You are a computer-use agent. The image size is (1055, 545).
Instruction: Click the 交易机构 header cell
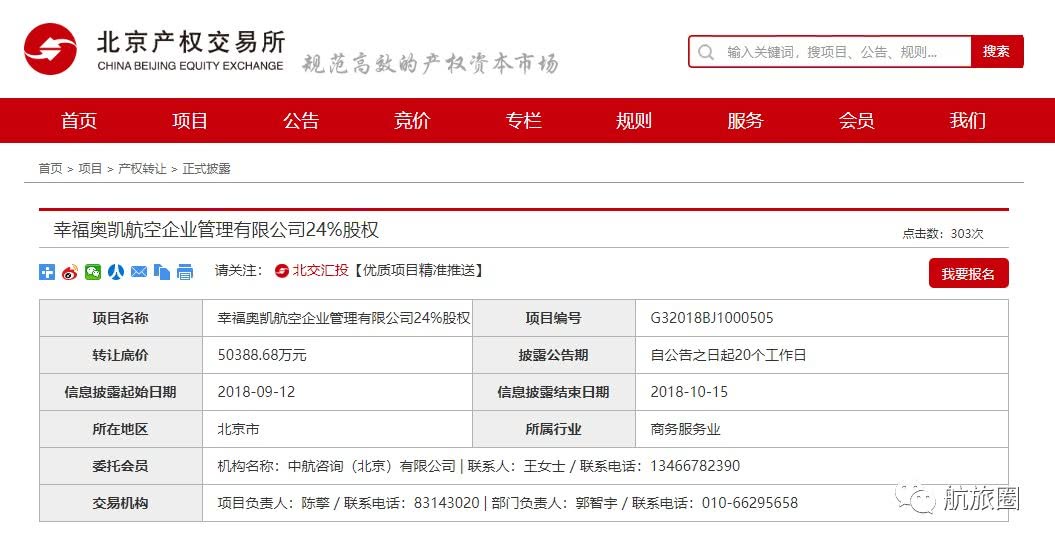121,503
